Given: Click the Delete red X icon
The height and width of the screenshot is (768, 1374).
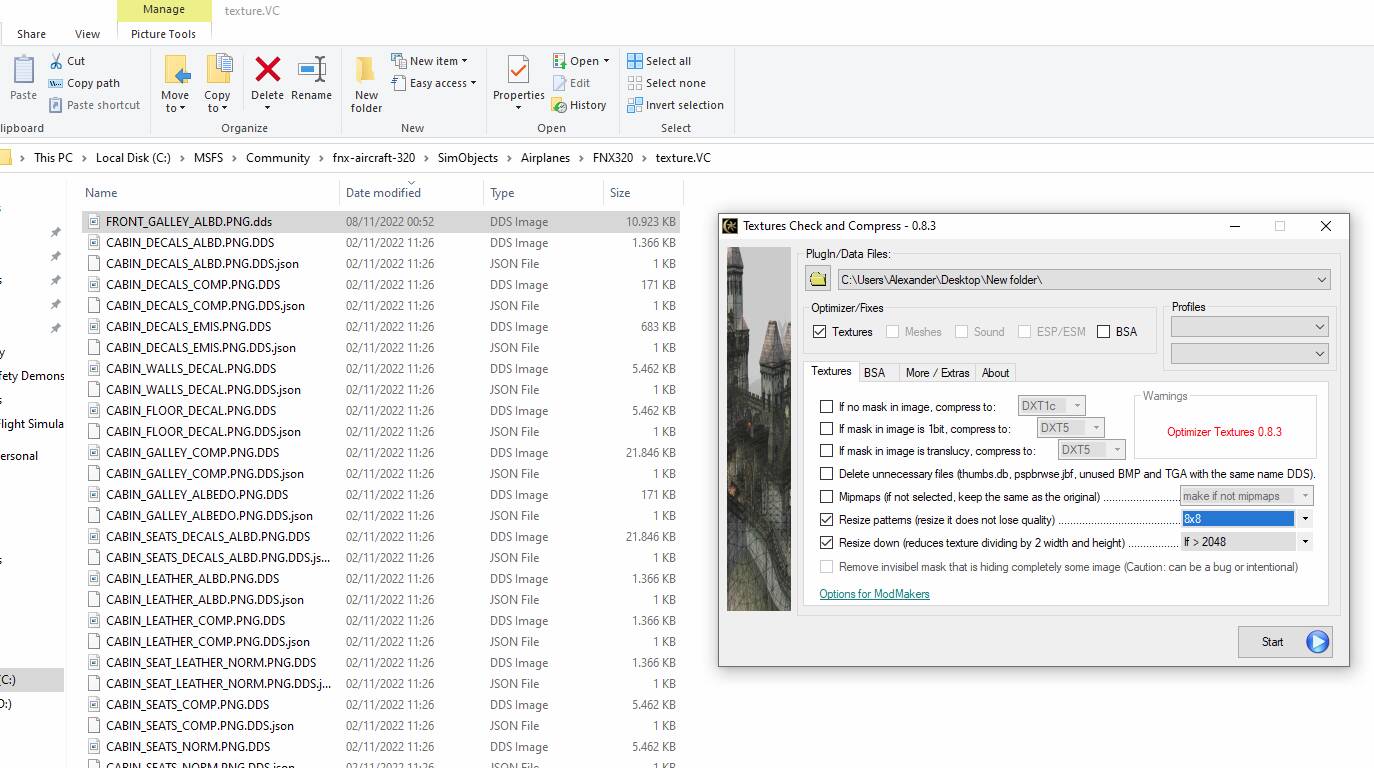Looking at the screenshot, I should point(267,70).
